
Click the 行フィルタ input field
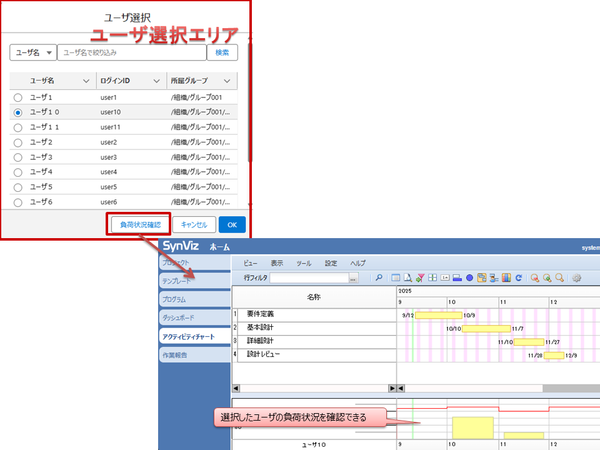(309, 278)
